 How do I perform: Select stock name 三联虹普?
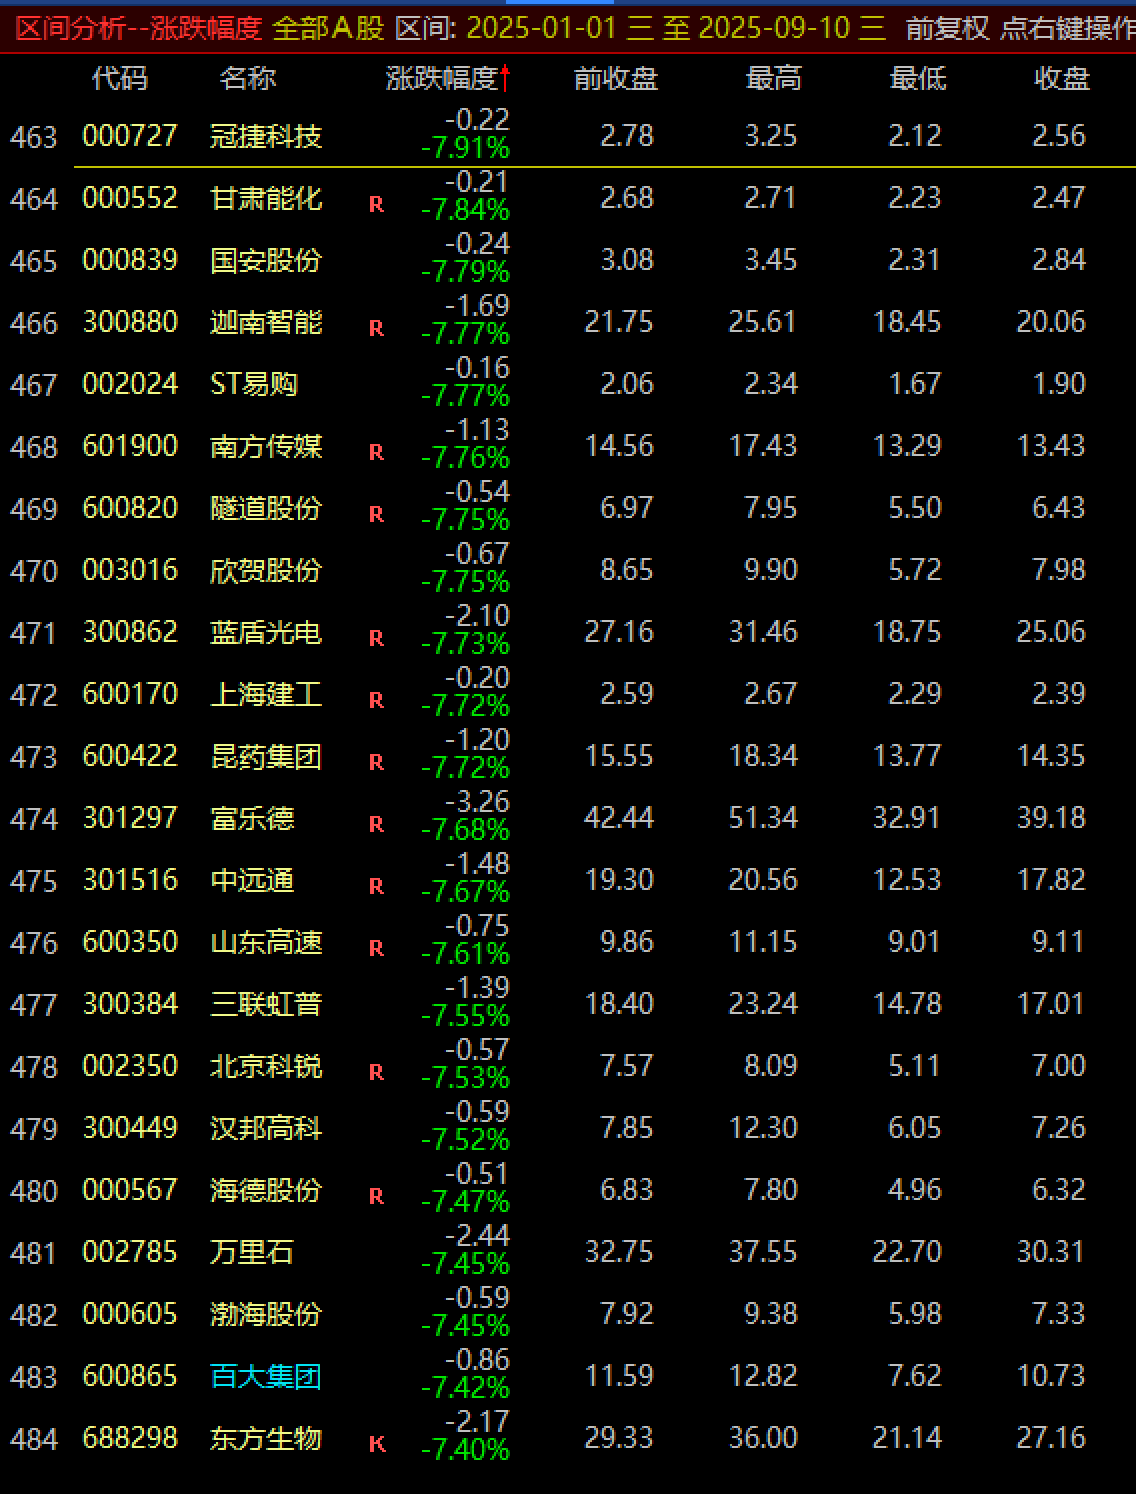coord(266,1004)
